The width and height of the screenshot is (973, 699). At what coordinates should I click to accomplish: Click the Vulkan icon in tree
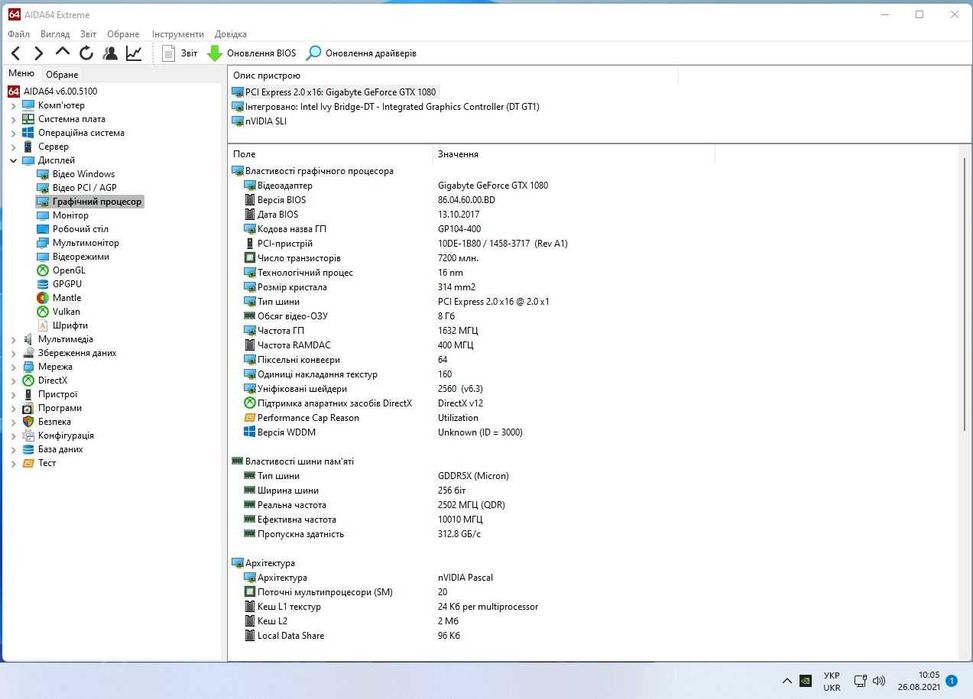[x=43, y=312]
